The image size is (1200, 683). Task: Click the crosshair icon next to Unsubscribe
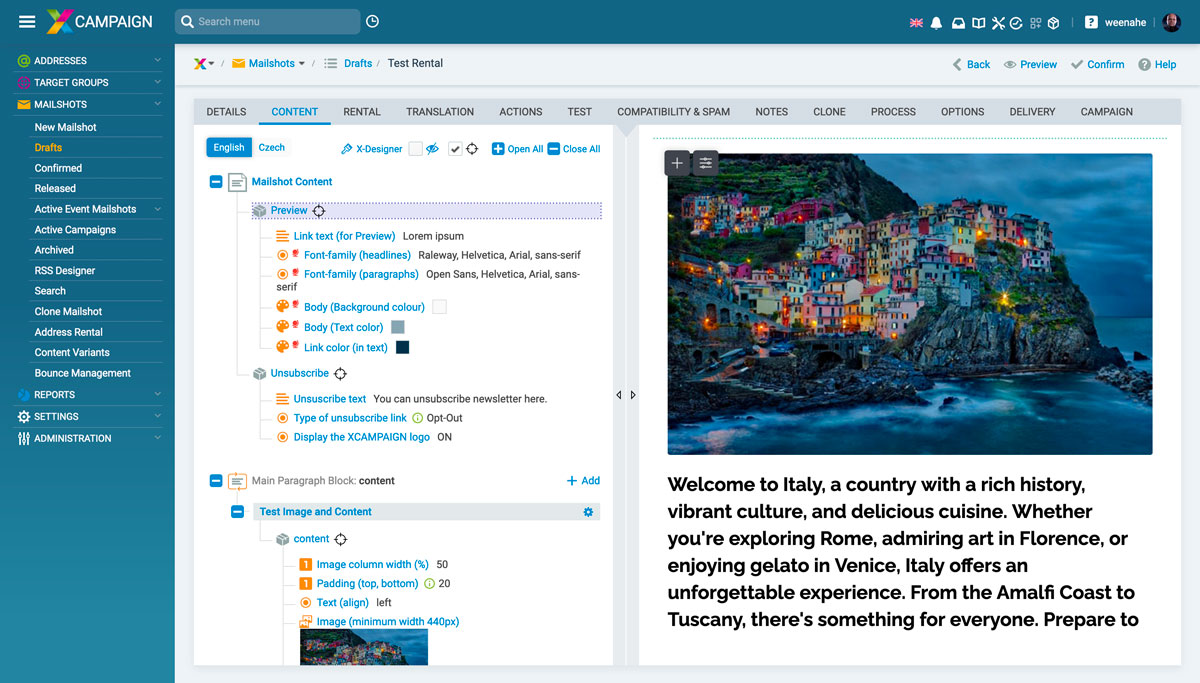(340, 374)
